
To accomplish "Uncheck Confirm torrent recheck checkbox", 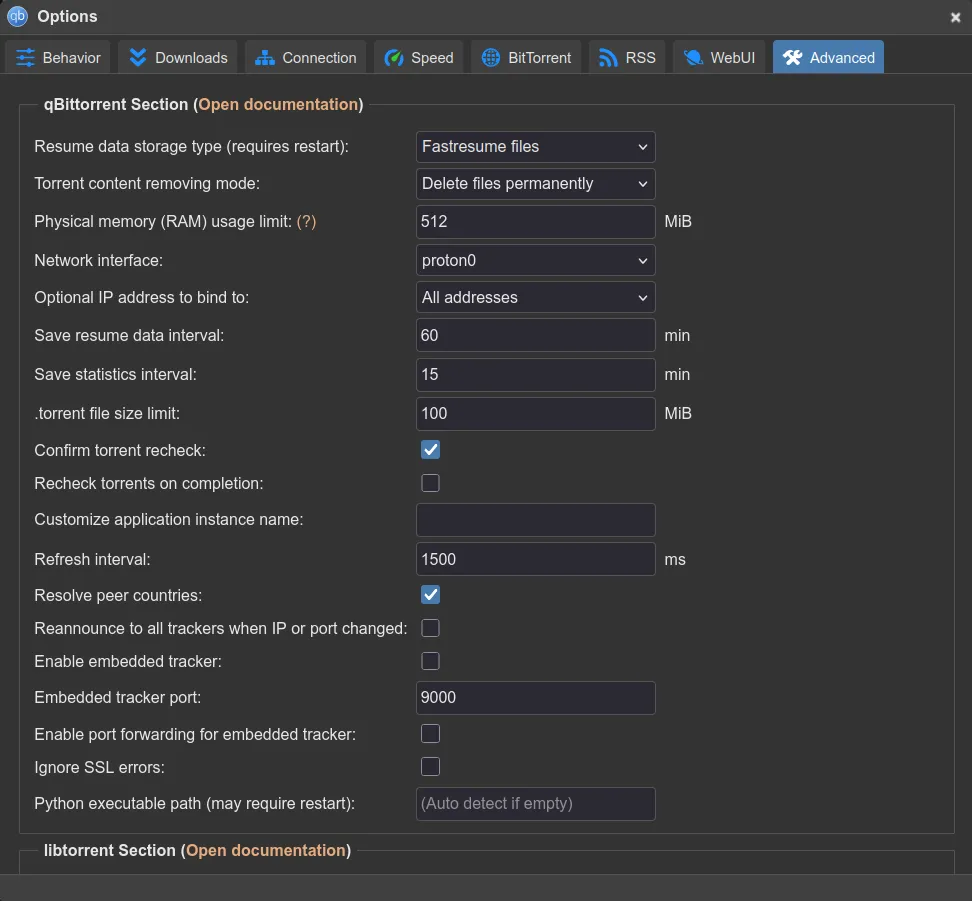I will pos(430,450).
